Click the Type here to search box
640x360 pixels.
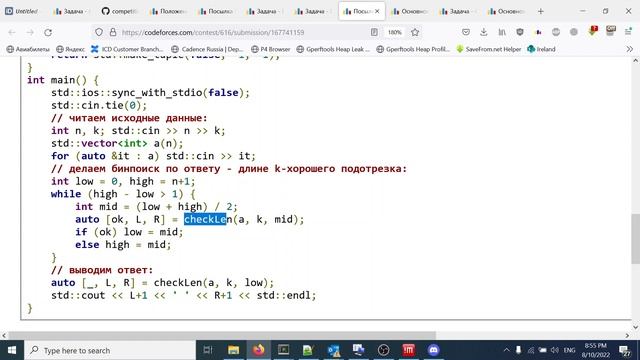point(111,350)
